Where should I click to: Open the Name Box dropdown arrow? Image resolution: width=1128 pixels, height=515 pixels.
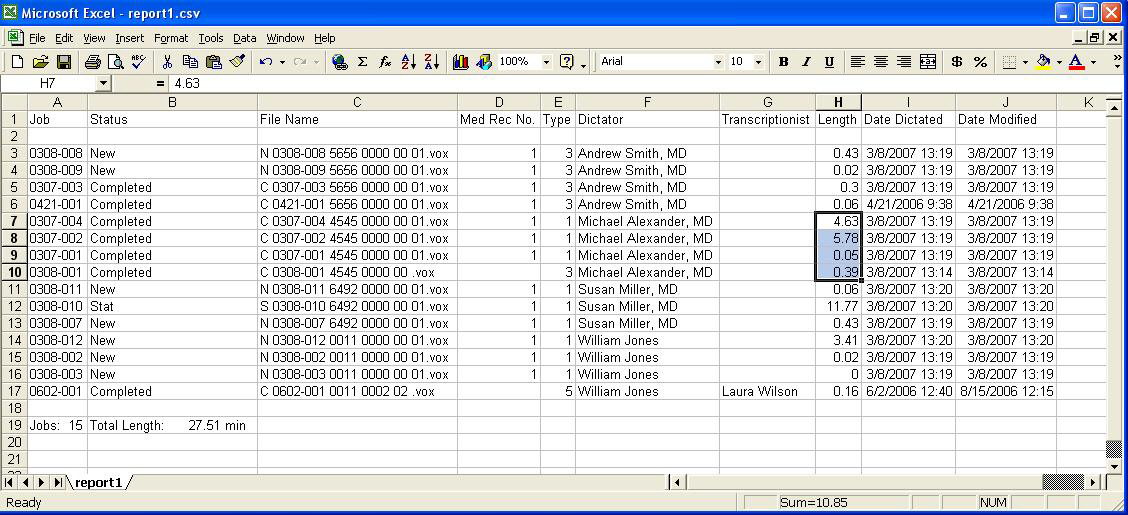[103, 83]
